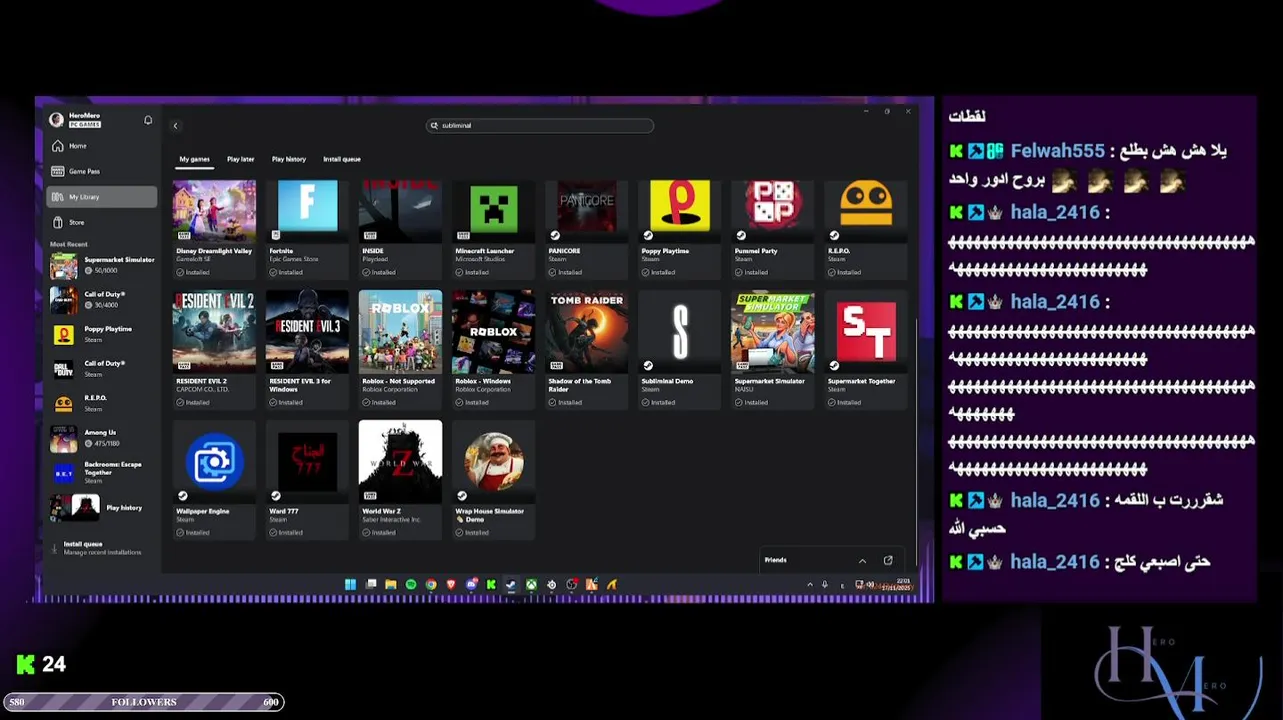1283x720 pixels.
Task: Open Kick app on the taskbar
Action: (491, 585)
